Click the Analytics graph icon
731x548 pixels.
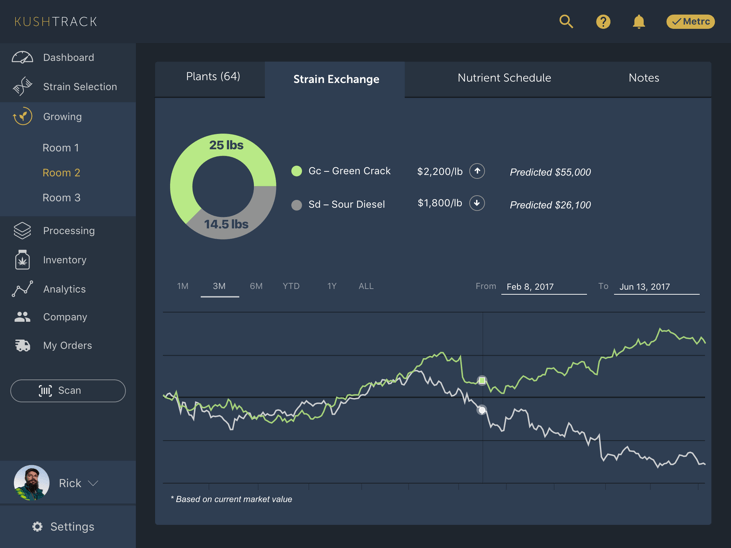tap(22, 289)
